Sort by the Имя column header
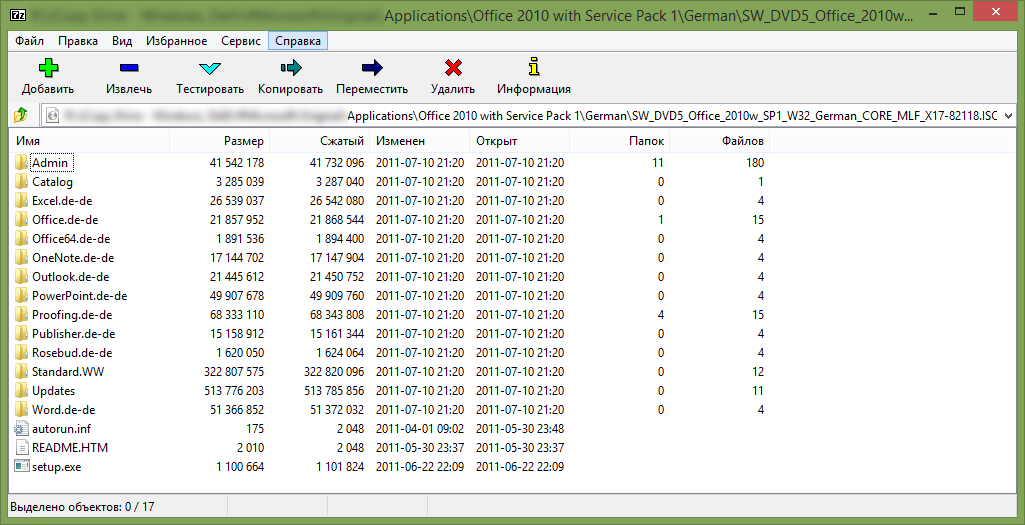 click(90, 141)
